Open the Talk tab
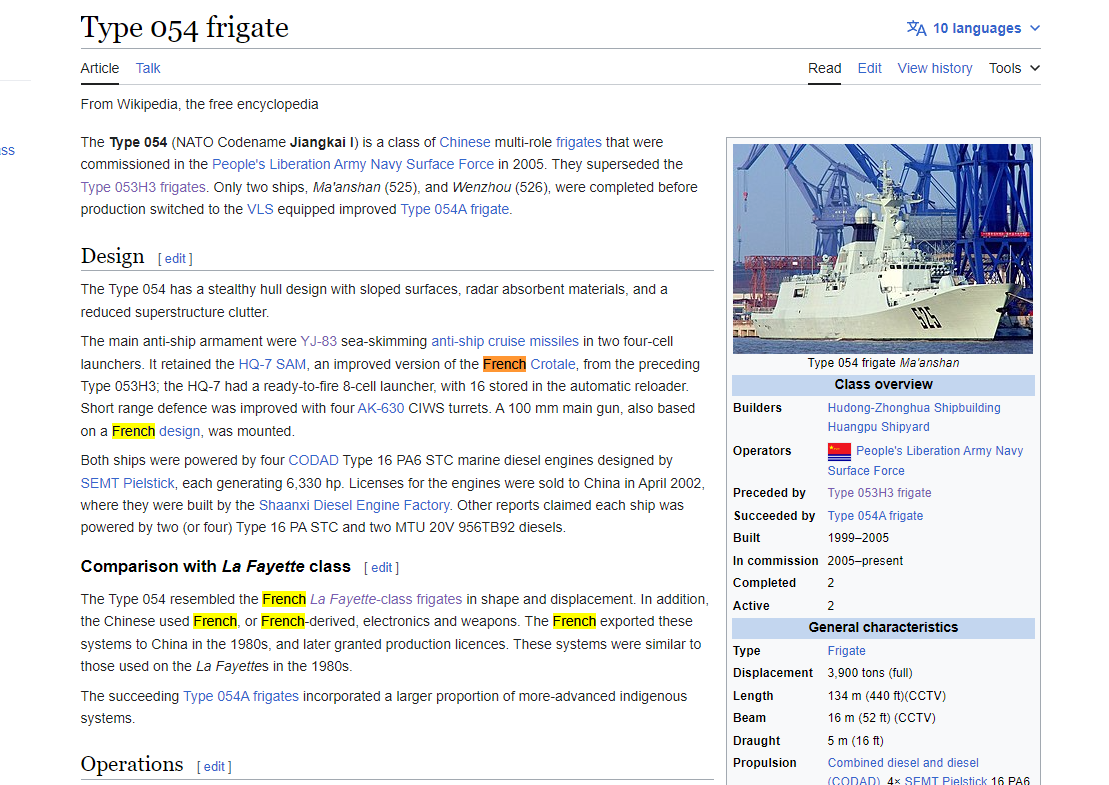 coord(148,69)
